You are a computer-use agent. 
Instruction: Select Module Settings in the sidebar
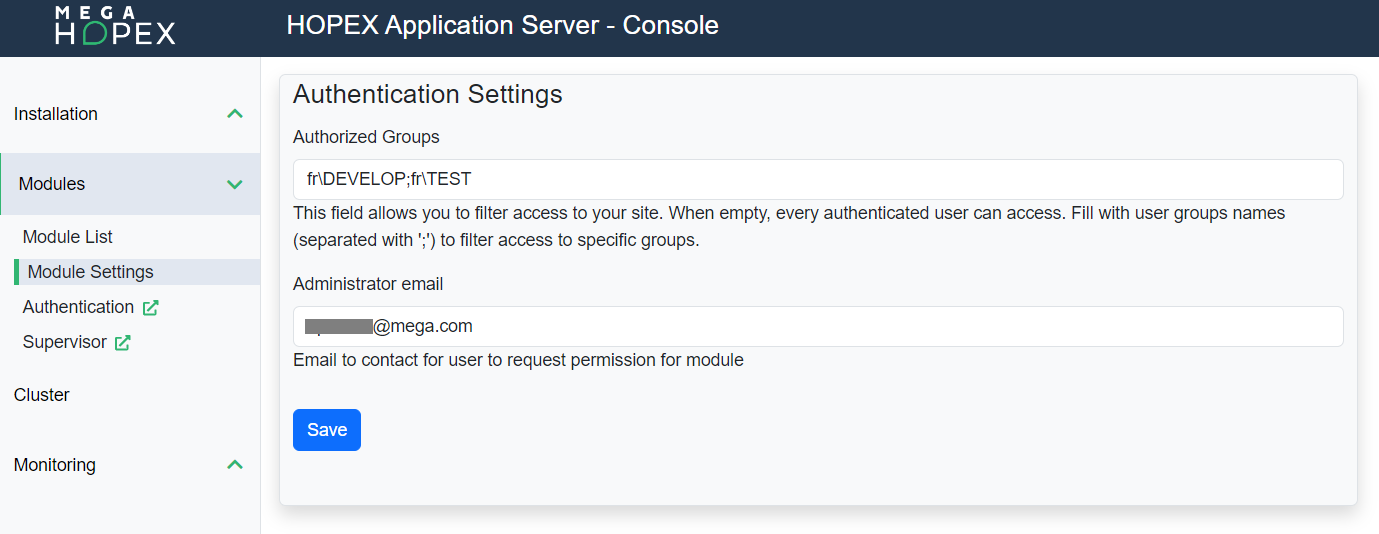(91, 272)
